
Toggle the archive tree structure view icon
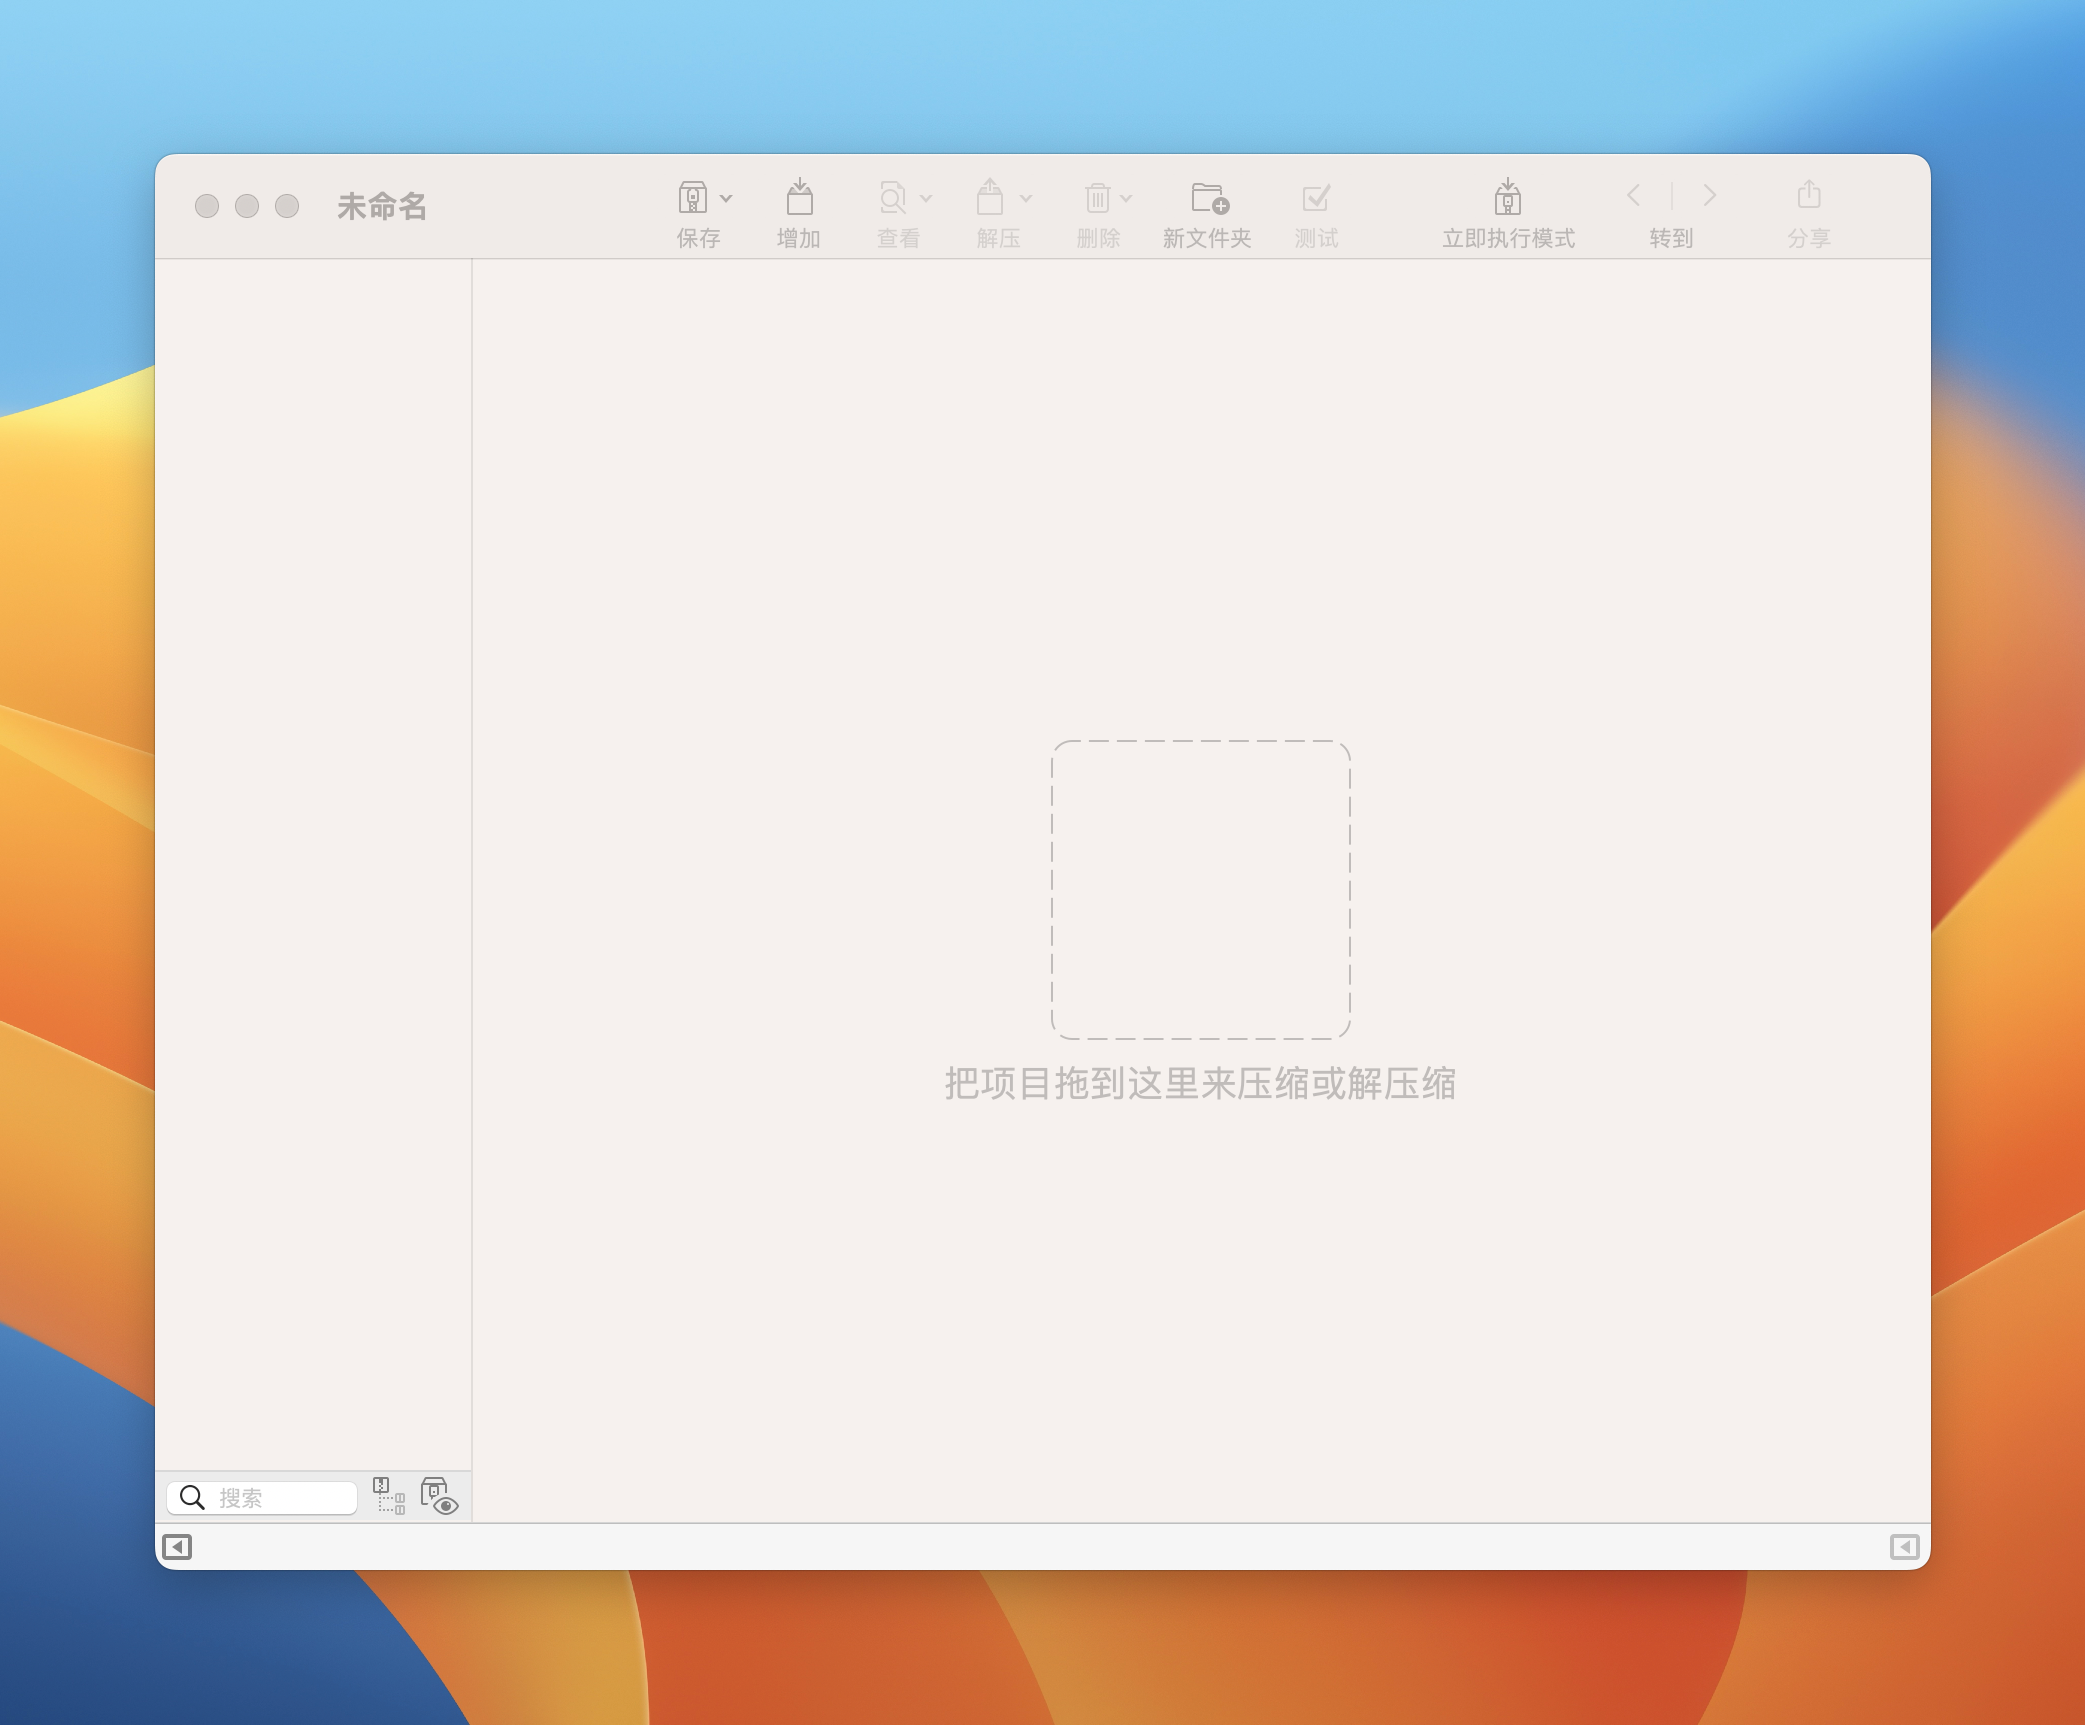[389, 1496]
